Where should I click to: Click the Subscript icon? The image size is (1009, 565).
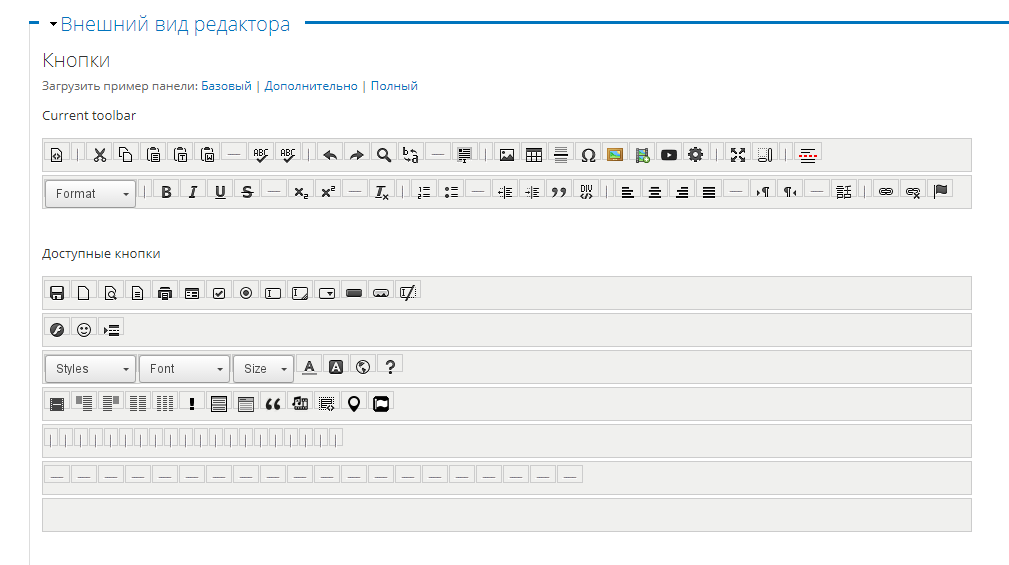(x=301, y=192)
